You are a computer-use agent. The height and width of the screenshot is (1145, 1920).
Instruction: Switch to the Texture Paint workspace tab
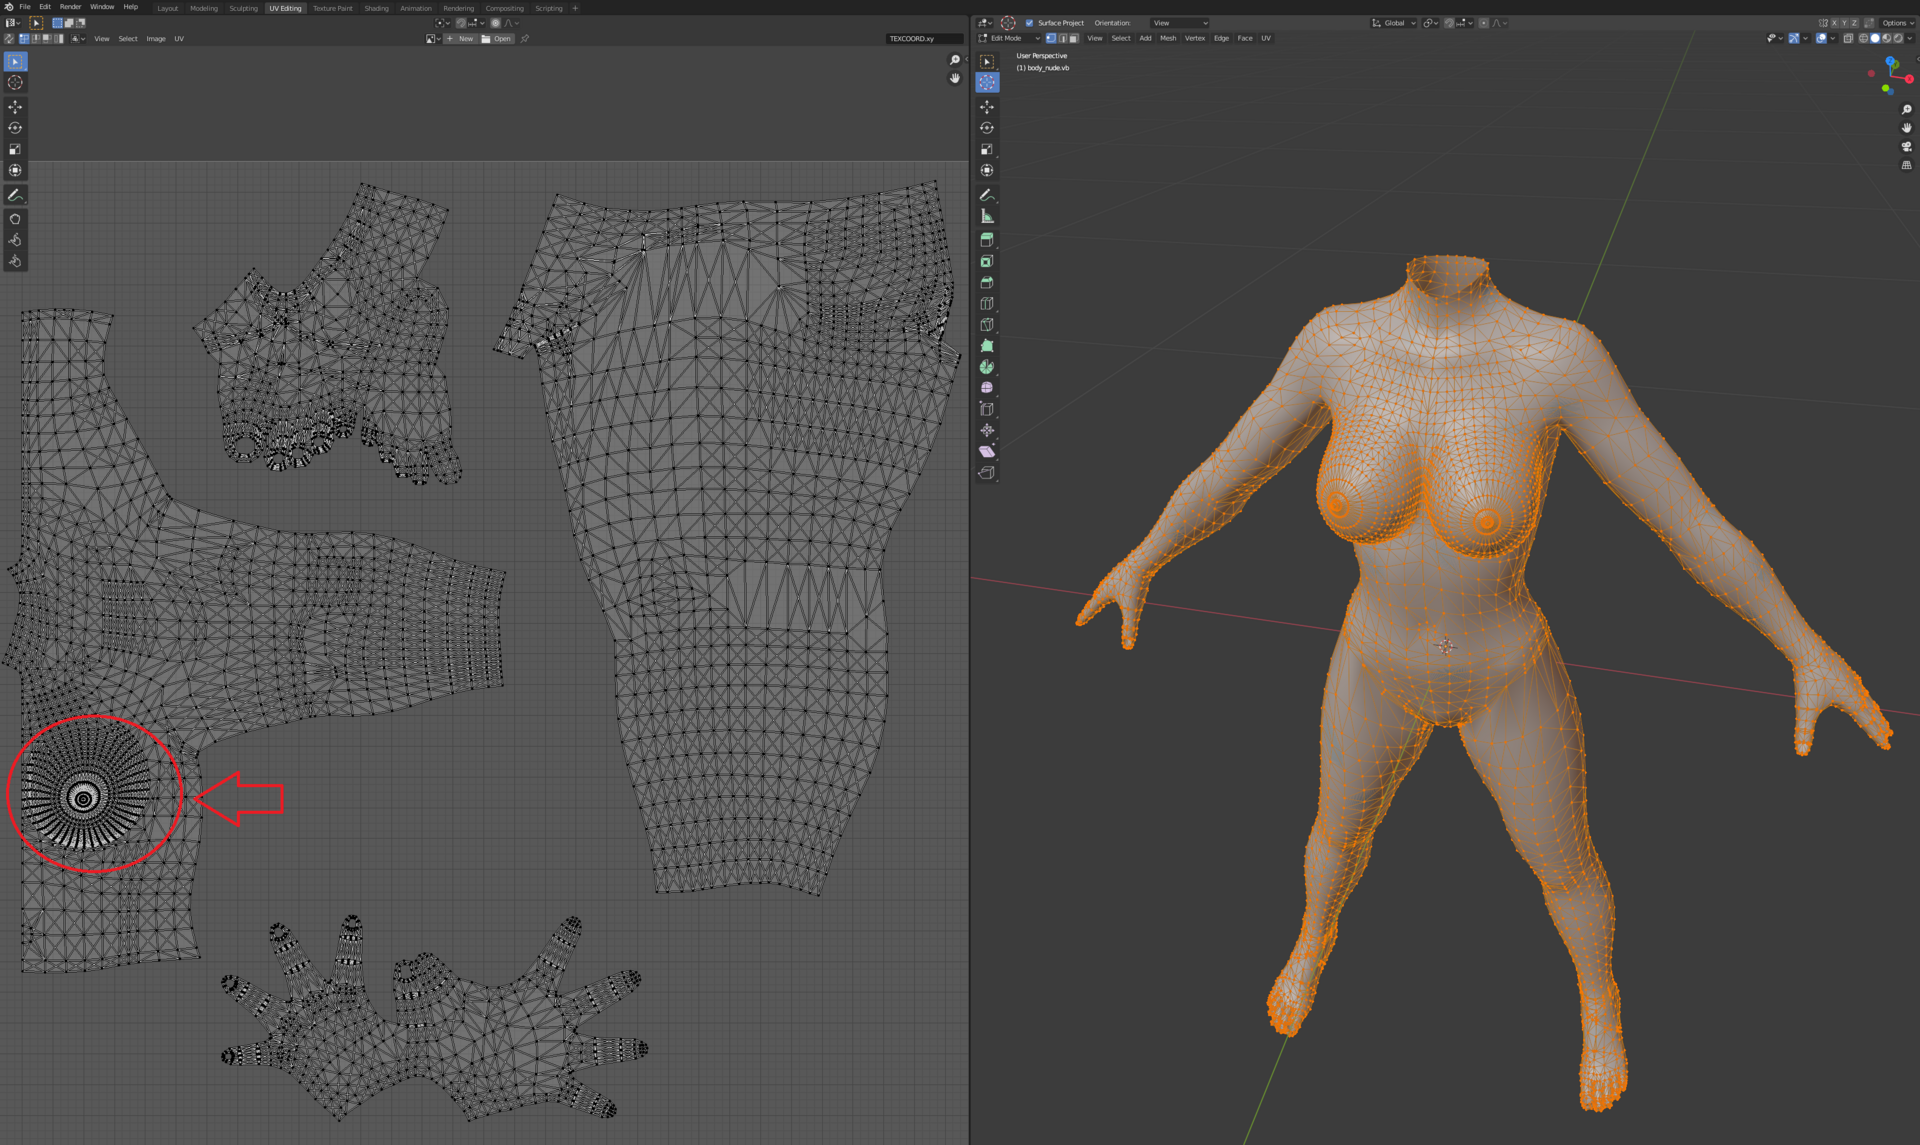pyautogui.click(x=332, y=8)
